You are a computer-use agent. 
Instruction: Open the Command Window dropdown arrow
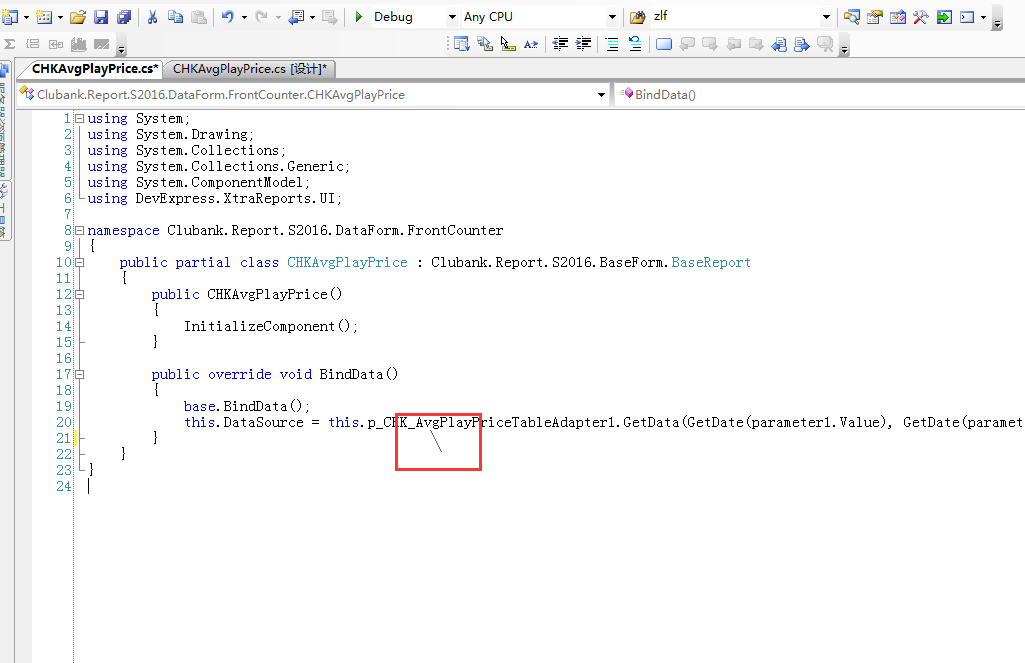click(983, 17)
